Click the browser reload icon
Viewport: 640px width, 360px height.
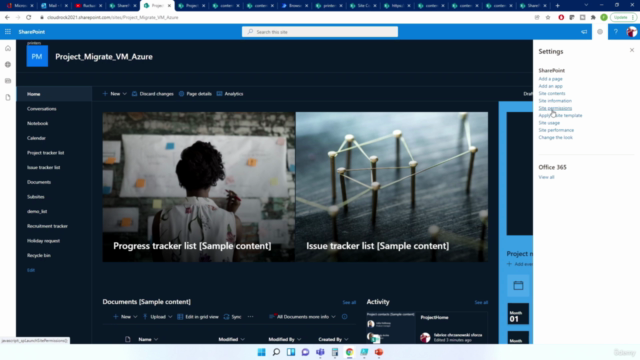point(29,18)
